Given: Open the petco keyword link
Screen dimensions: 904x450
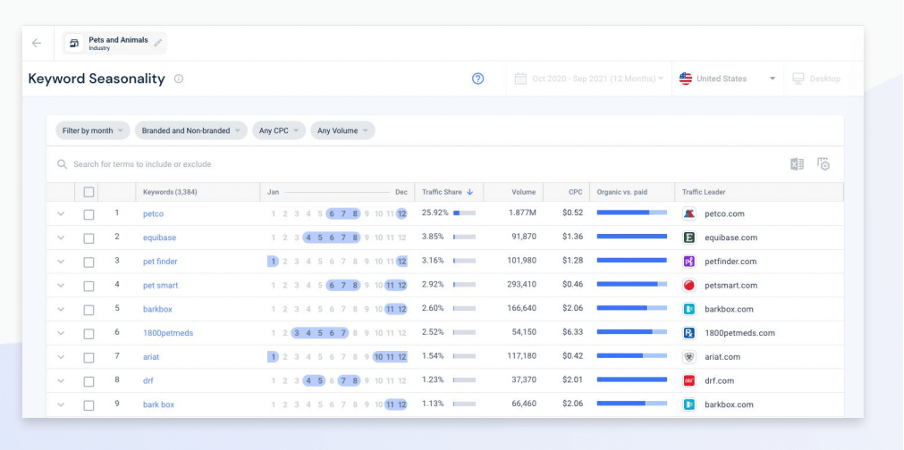Looking at the screenshot, I should (x=153, y=214).
